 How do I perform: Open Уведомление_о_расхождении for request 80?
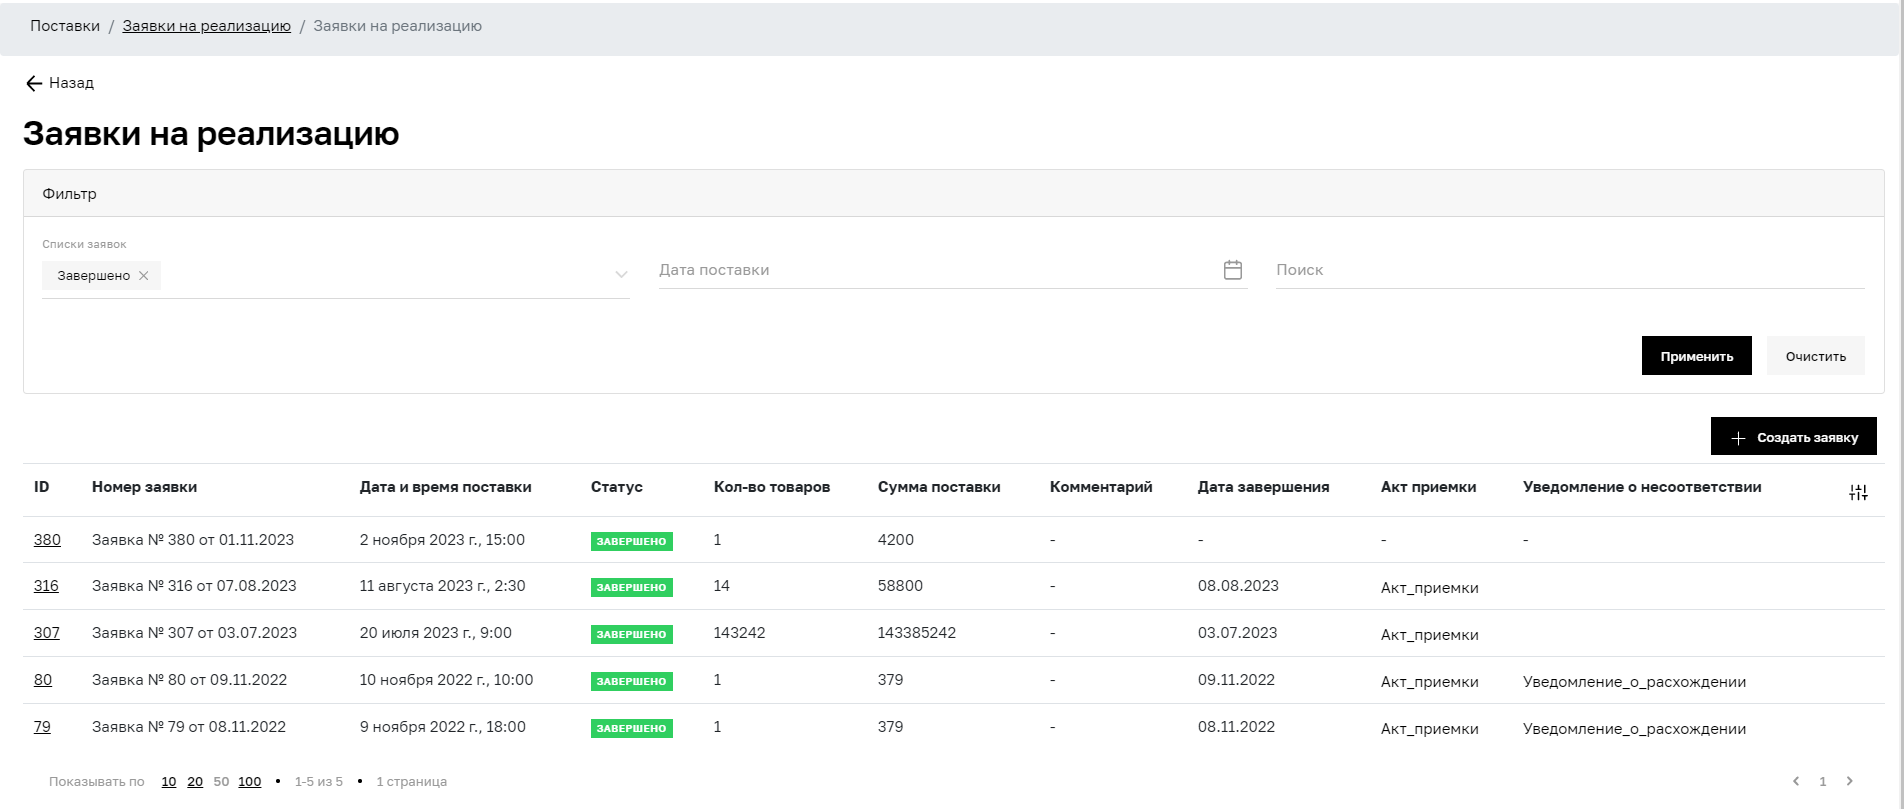(x=1635, y=682)
